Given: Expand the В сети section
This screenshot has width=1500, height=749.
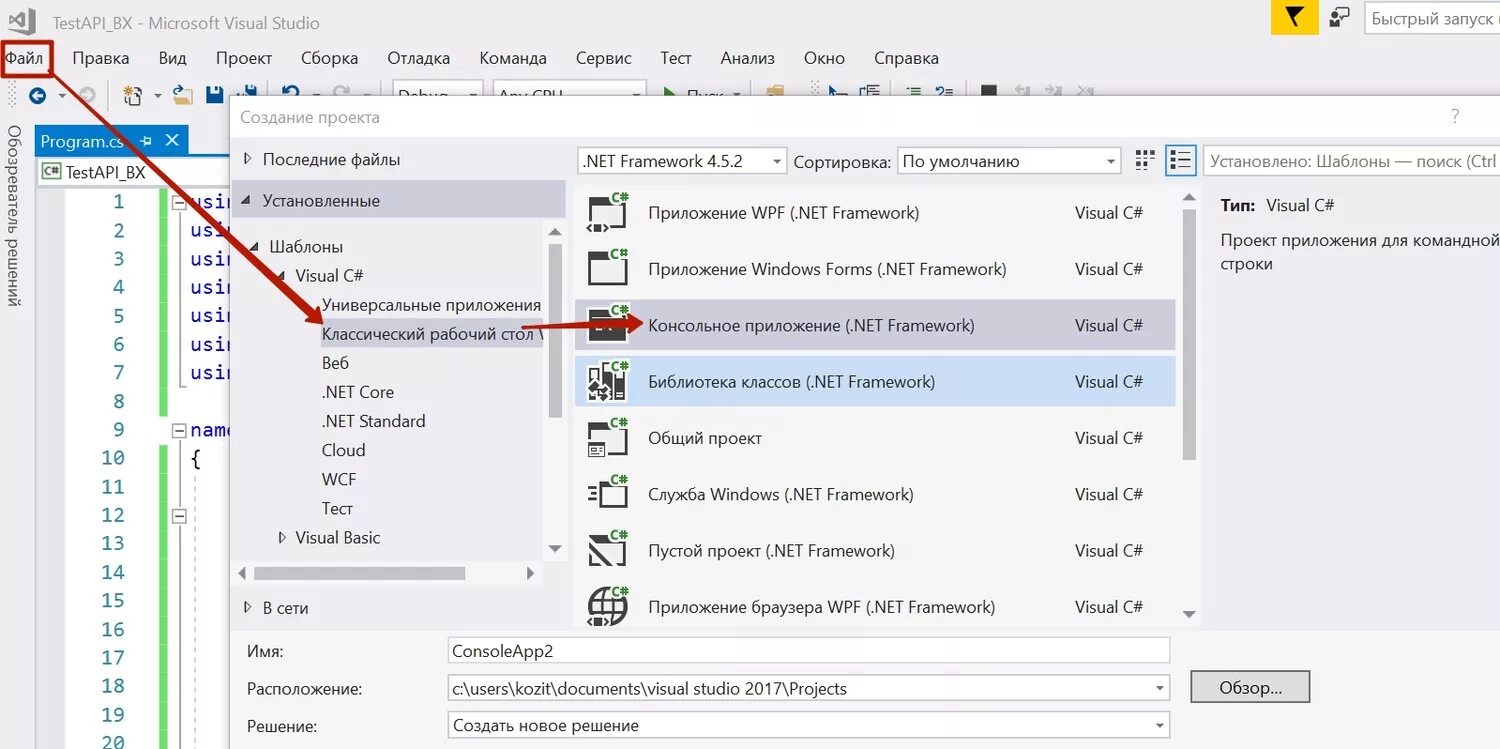Looking at the screenshot, I should [x=248, y=608].
